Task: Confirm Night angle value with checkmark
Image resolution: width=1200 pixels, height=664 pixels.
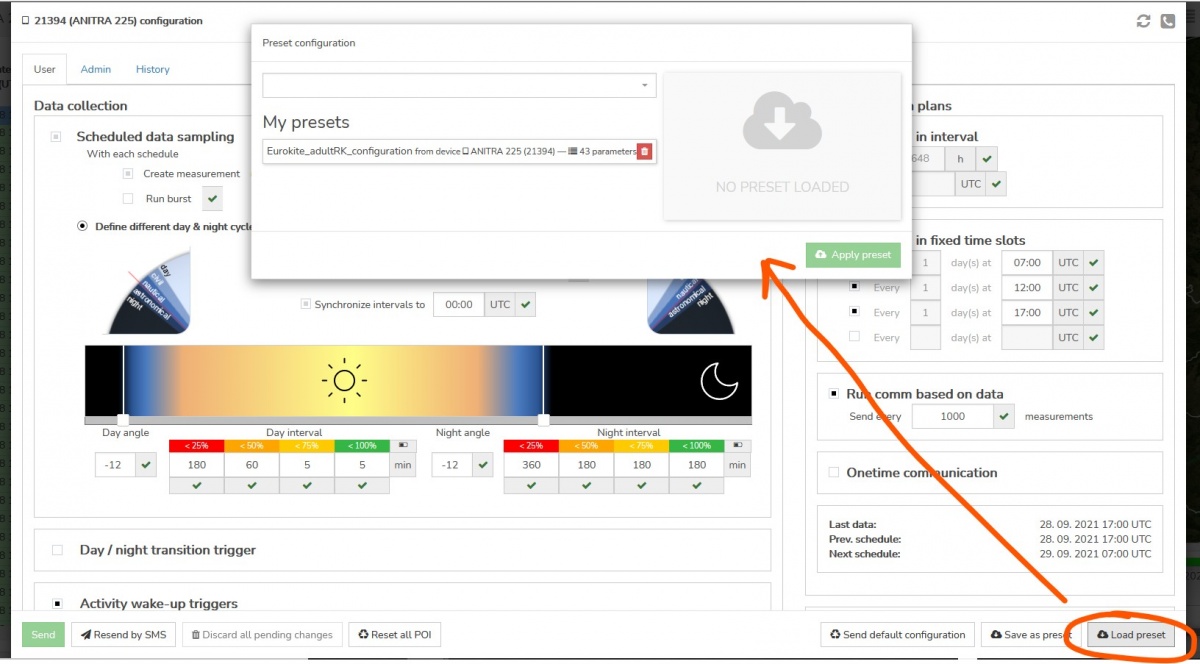Action: pos(483,465)
